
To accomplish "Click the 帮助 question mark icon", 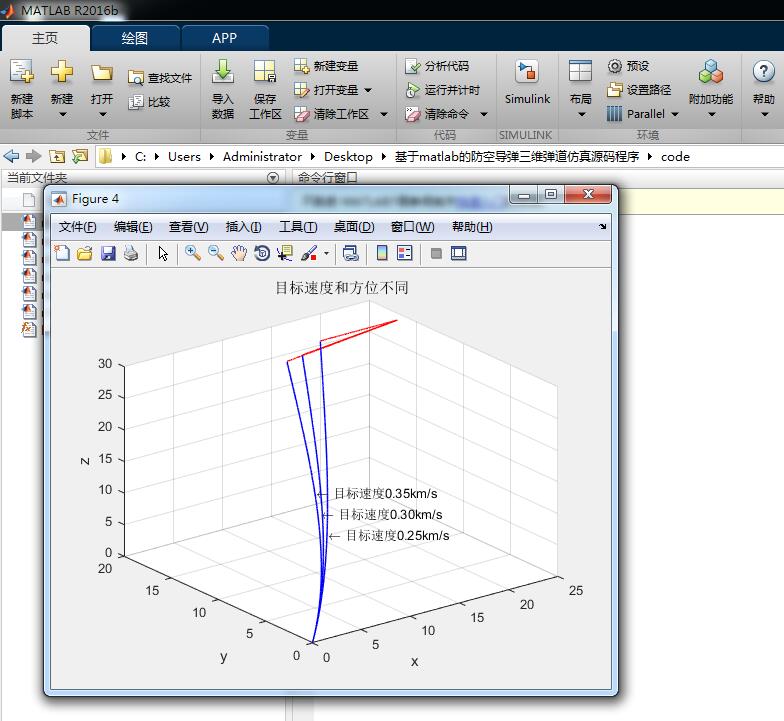I will tap(764, 72).
